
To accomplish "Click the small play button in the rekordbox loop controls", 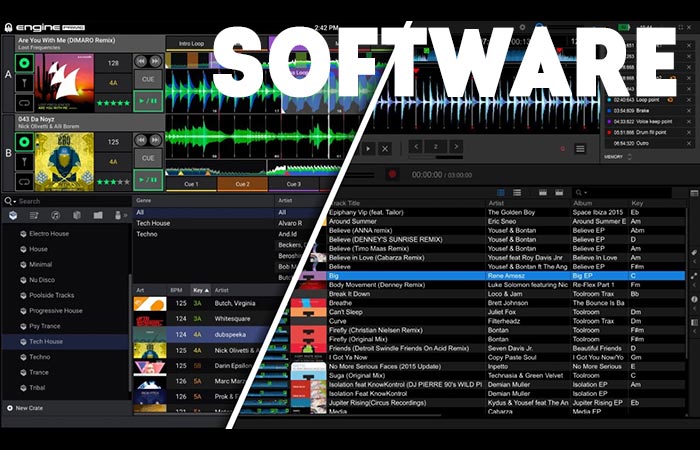I will pos(368,149).
